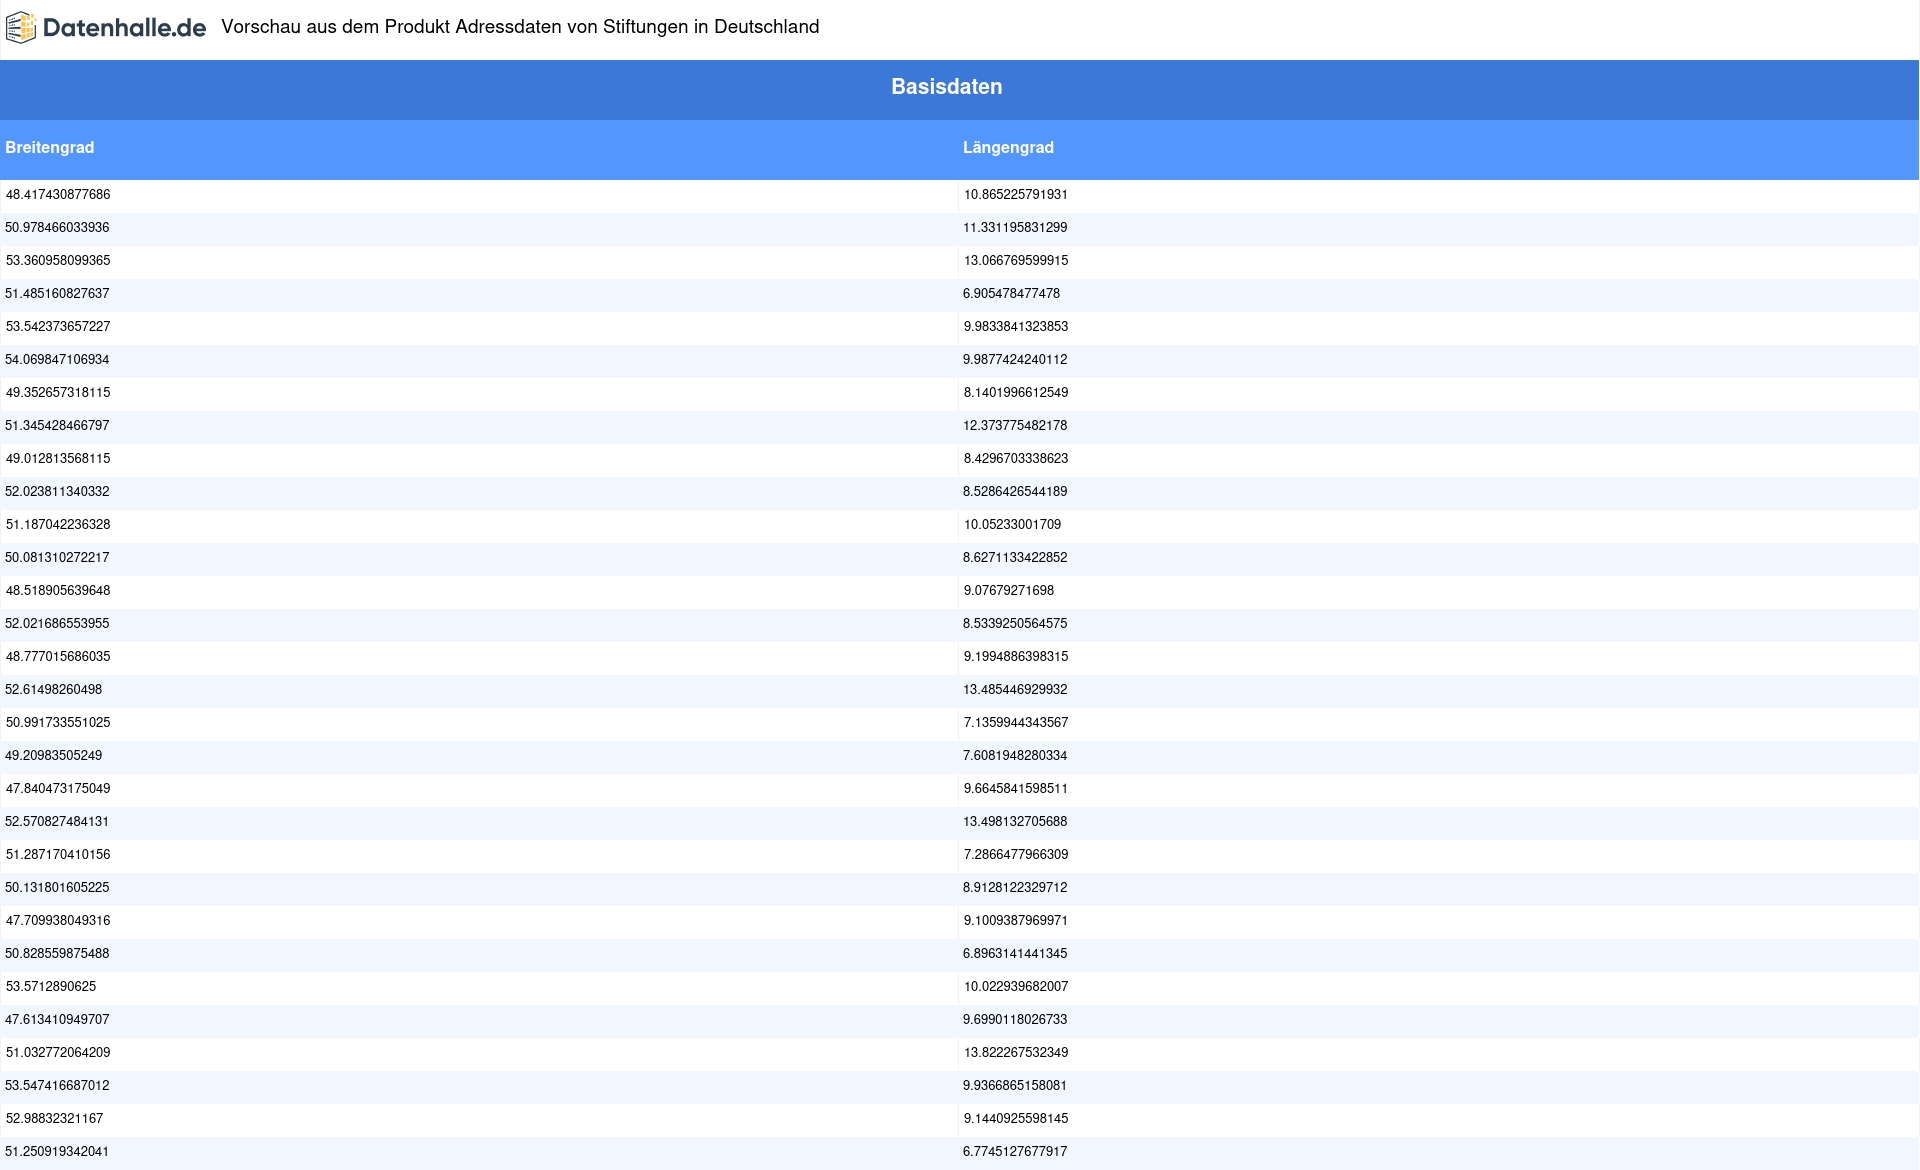Click the page title about Stiftungen in Deutschland
Viewport: 1920px width, 1170px height.
pyautogui.click(x=520, y=27)
